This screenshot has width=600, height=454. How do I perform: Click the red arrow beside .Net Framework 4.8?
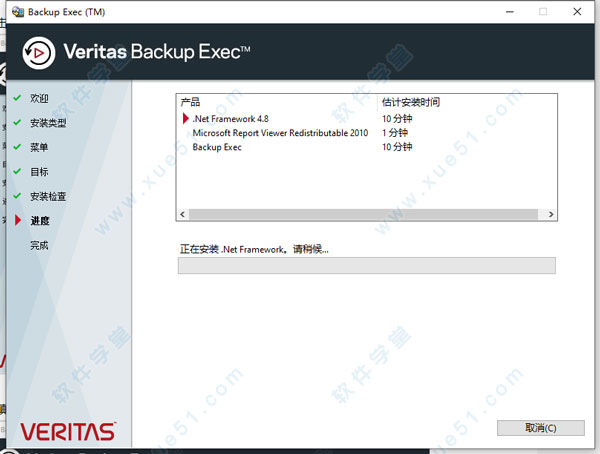coord(186,119)
